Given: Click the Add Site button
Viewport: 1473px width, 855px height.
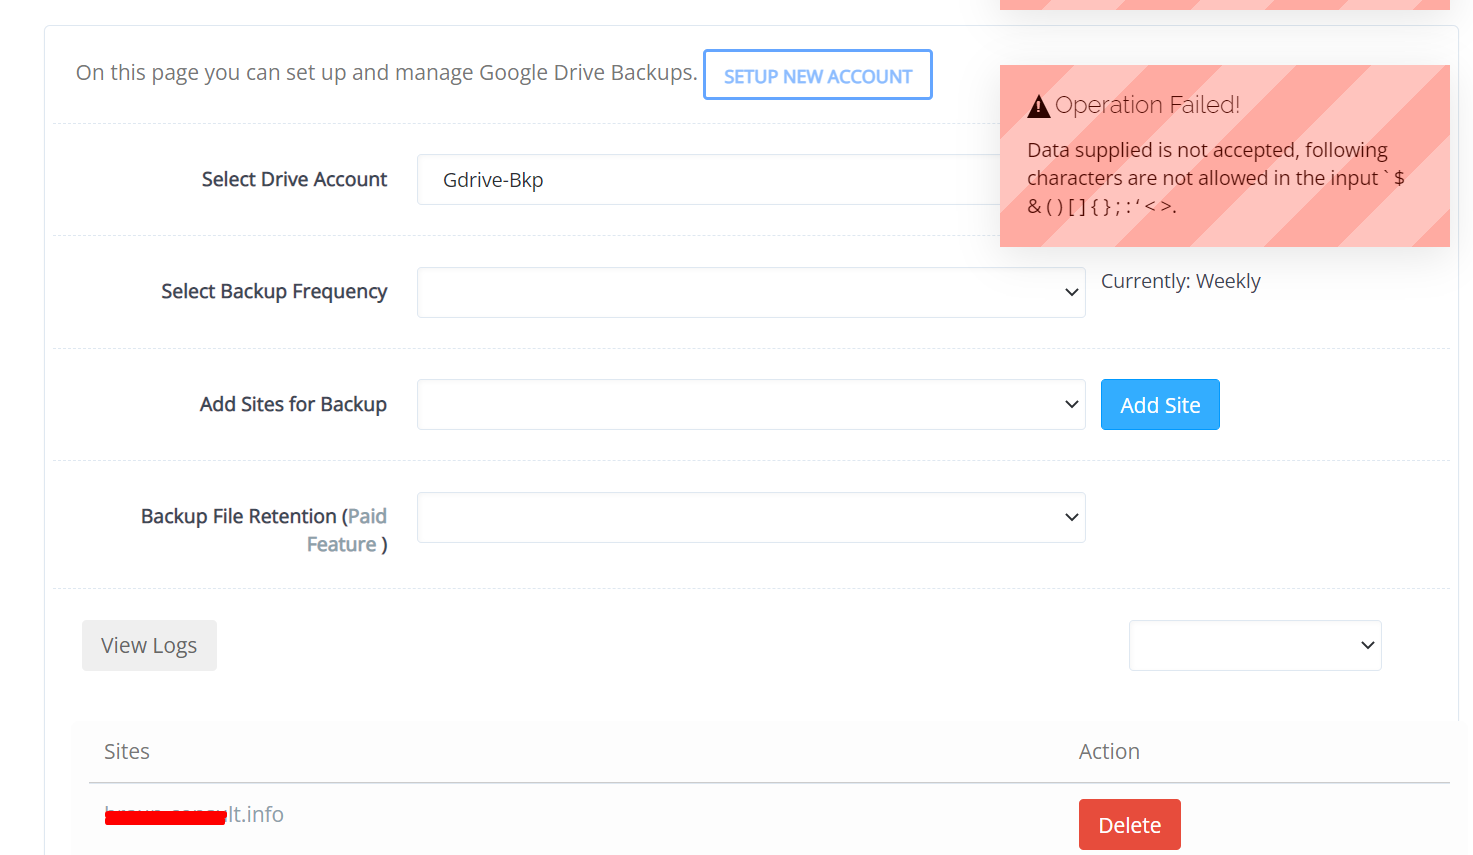Looking at the screenshot, I should [x=1159, y=404].
